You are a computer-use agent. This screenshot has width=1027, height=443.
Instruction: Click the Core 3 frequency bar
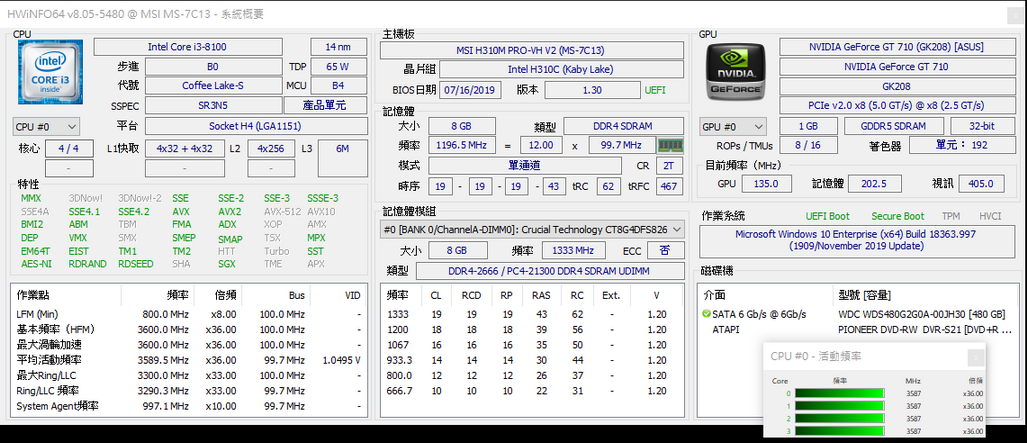click(840, 431)
